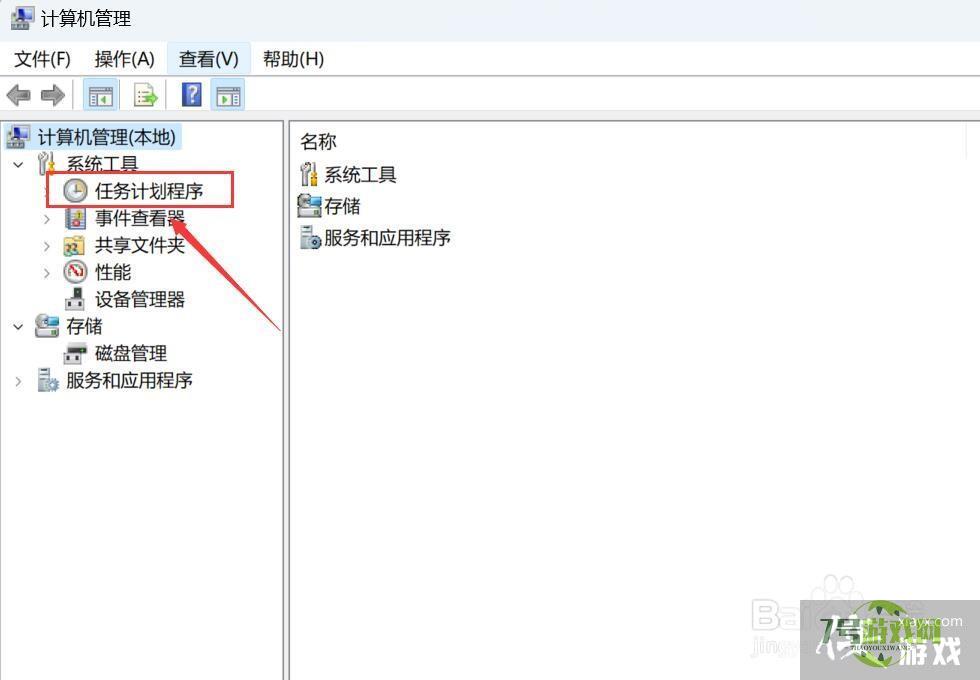
Task: Select 服务和应用程序 label in left tree
Action: pyautogui.click(x=129, y=380)
